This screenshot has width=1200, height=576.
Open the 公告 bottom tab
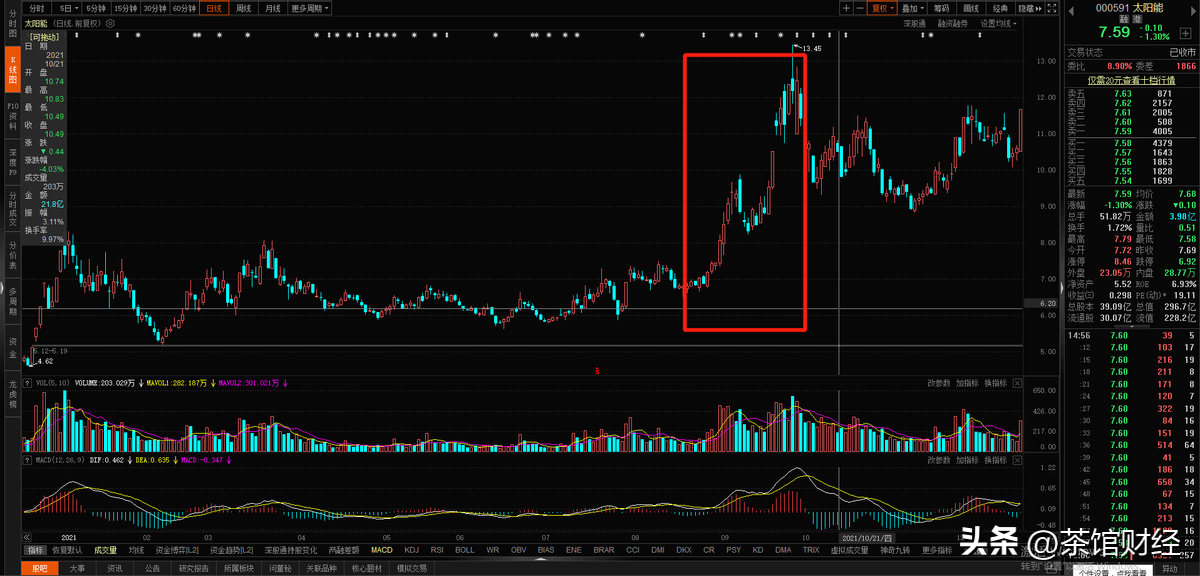click(152, 568)
